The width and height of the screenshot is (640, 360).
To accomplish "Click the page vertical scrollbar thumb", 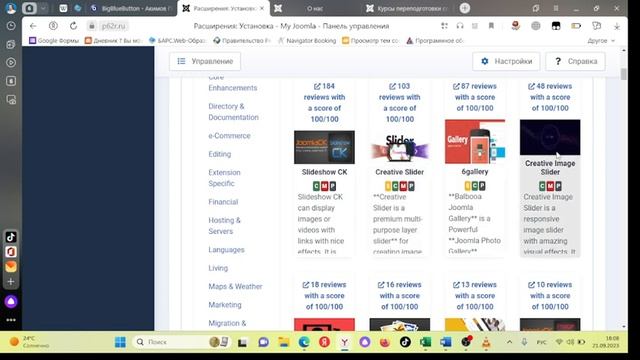I will [623, 74].
